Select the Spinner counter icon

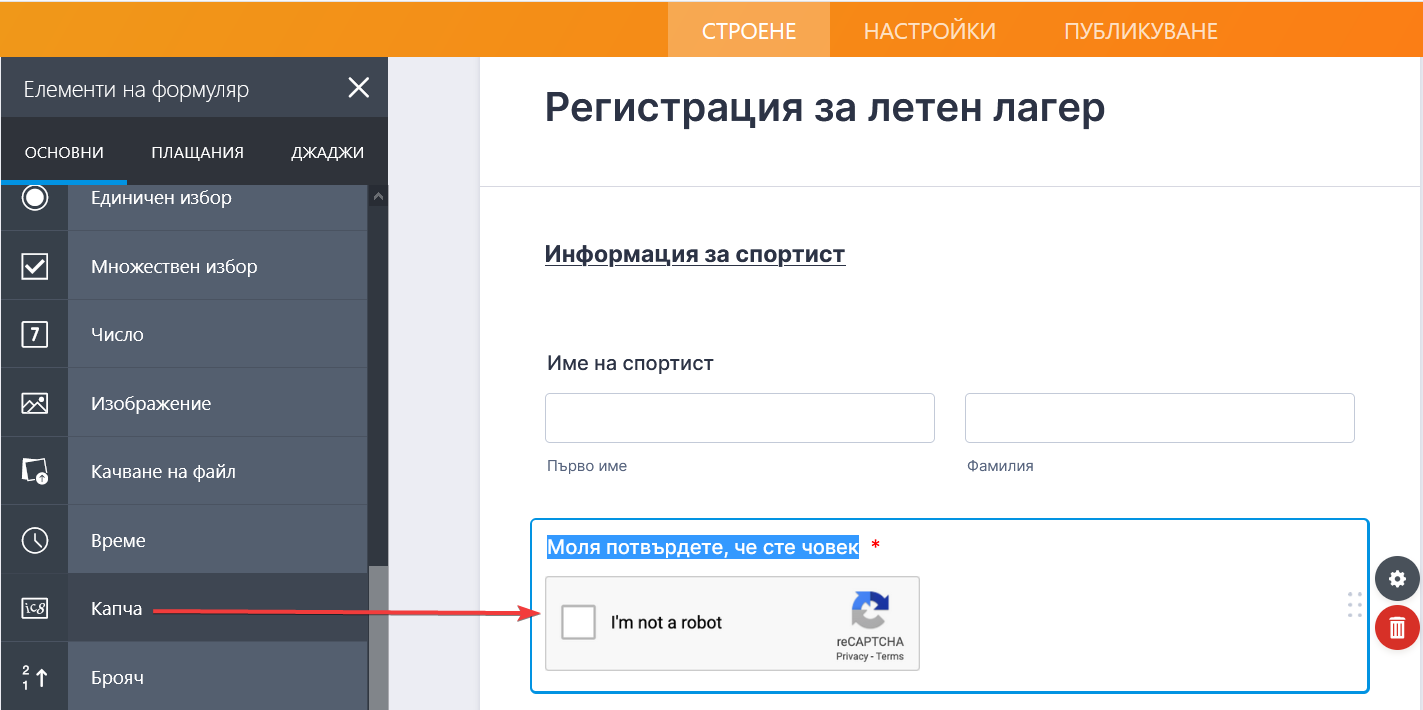[35, 677]
